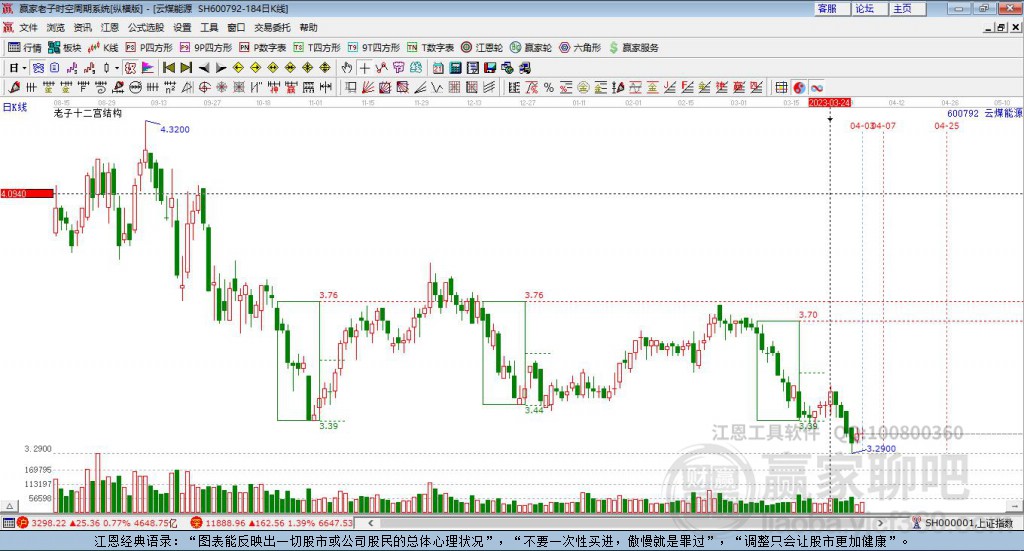Open the 工具 menu

tap(209, 27)
